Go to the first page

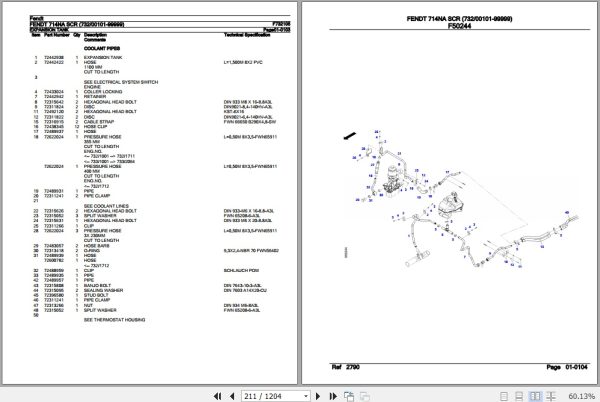[217, 396]
